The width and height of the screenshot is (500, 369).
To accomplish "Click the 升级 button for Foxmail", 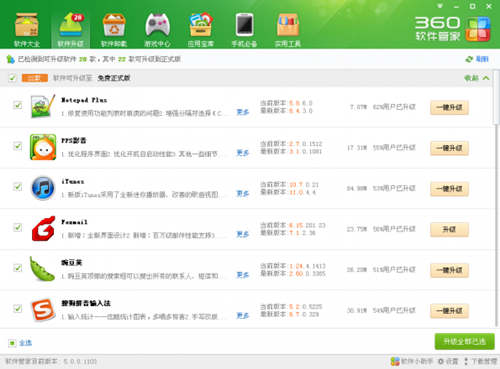I will point(449,229).
